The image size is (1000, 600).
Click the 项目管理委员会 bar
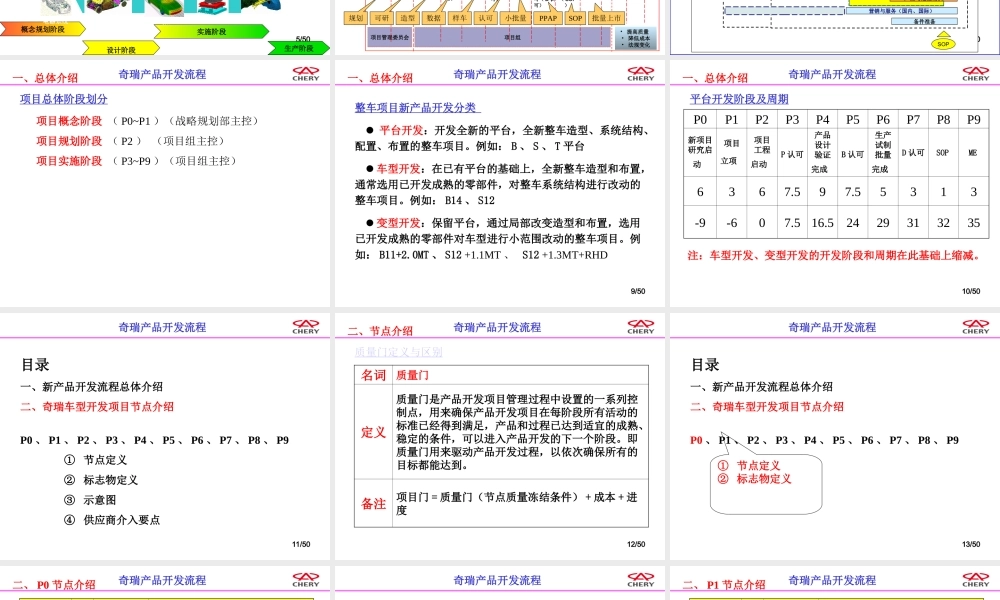(390, 38)
